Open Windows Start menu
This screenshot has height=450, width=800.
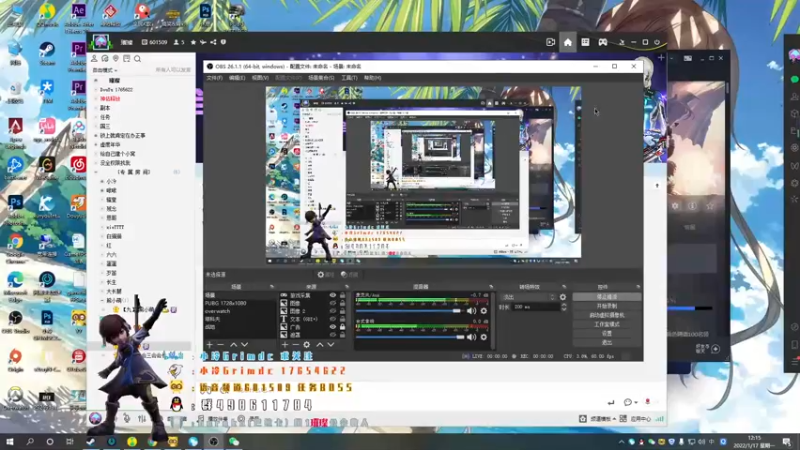(x=9, y=441)
